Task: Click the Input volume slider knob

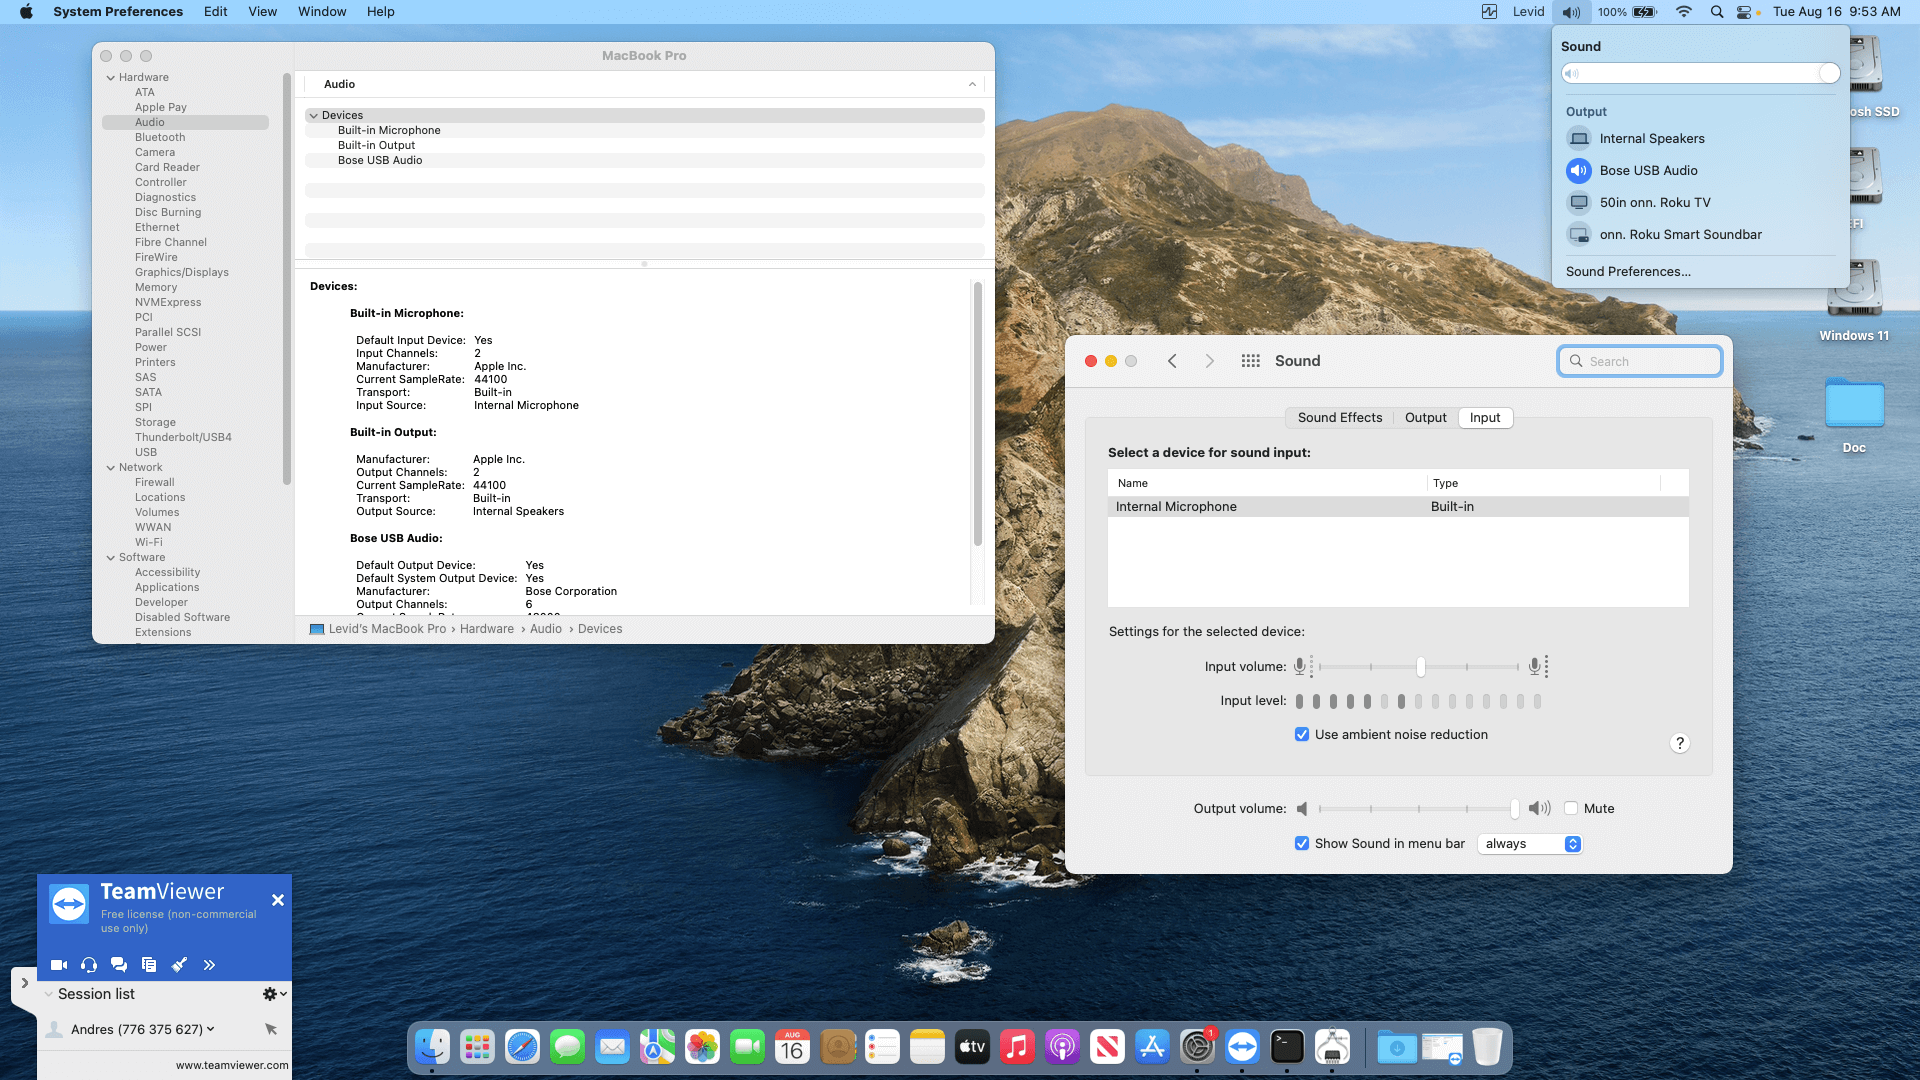Action: click(1420, 666)
